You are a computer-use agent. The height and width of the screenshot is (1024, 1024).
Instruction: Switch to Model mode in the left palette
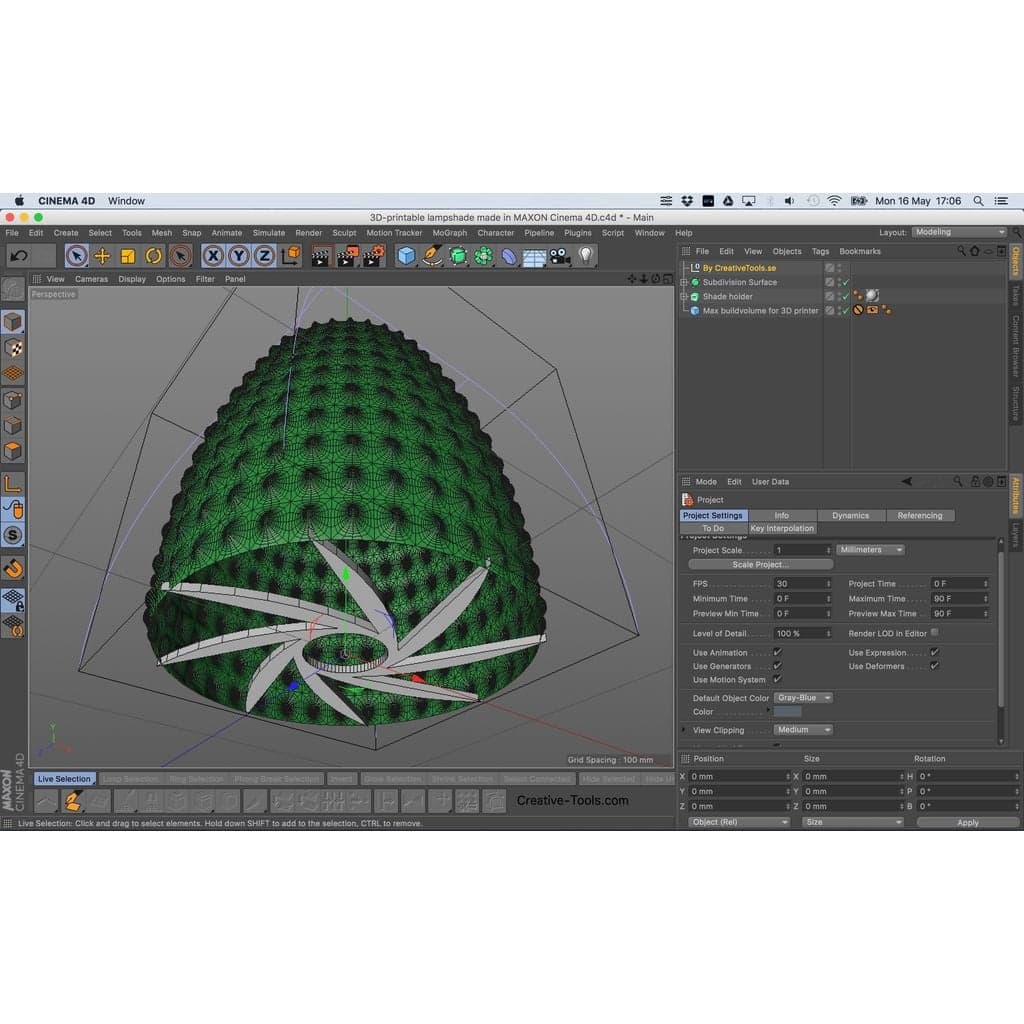coord(12,321)
